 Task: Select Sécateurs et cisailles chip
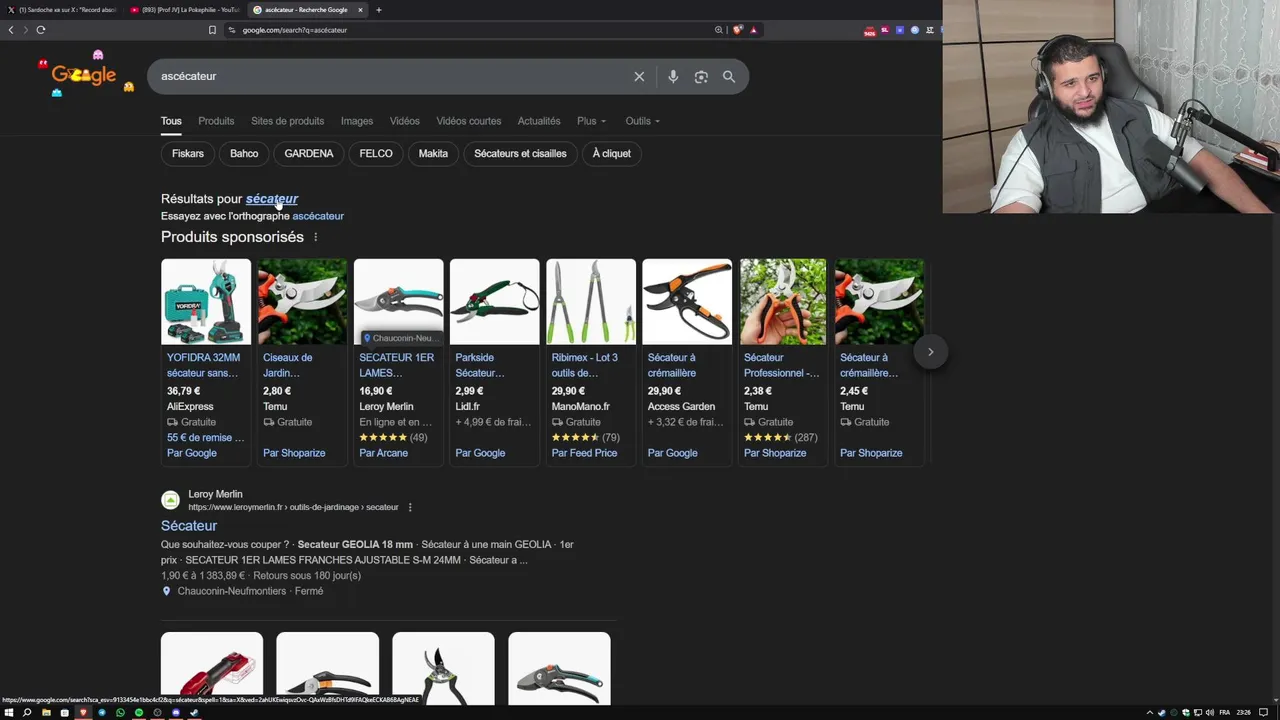(x=520, y=154)
